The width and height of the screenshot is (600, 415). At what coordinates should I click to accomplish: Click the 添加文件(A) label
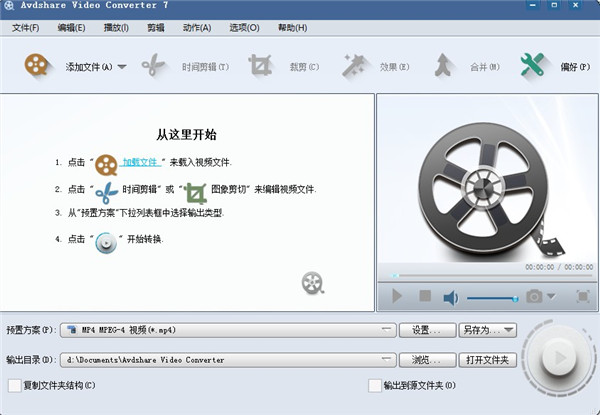[89, 67]
